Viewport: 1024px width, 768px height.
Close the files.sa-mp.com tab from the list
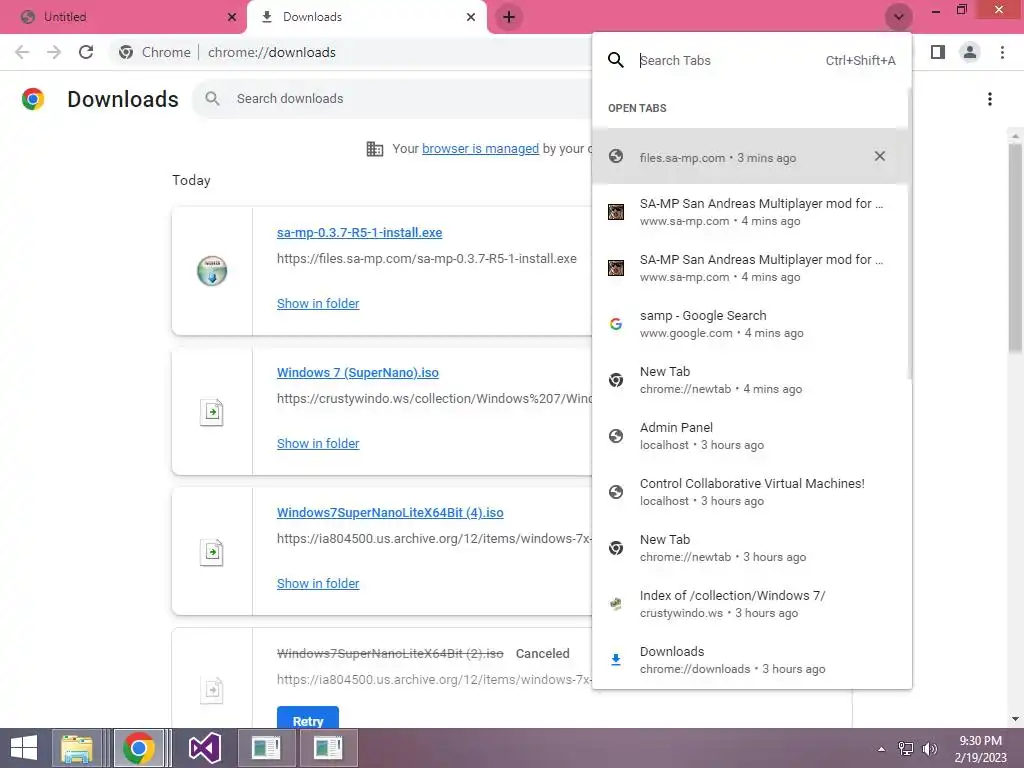[x=880, y=156]
